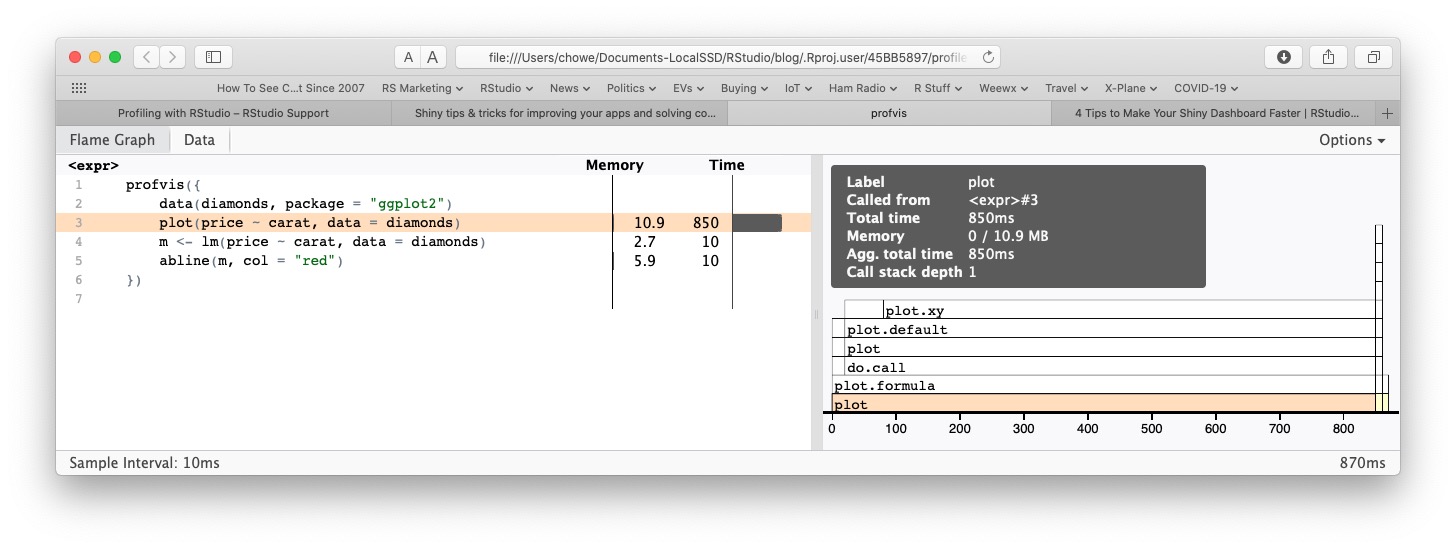Screen dimensions: 1456x549
Task: Switch to Profiling with RStudio browser tab
Action: point(223,113)
